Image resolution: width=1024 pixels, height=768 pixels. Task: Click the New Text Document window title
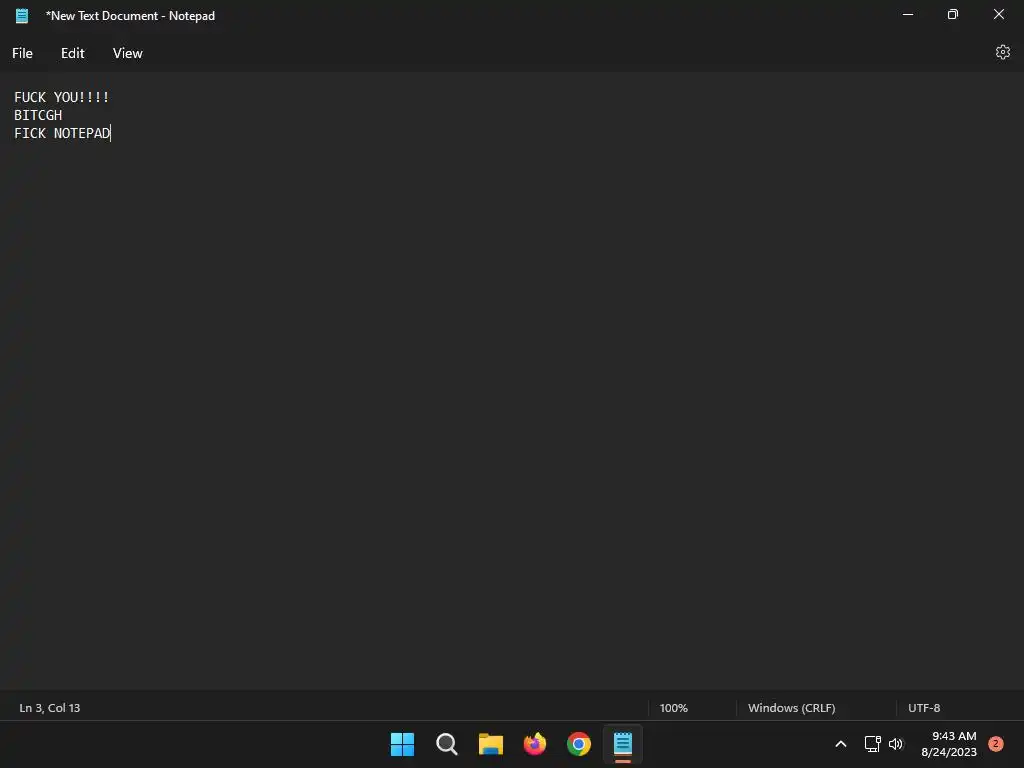130,16
